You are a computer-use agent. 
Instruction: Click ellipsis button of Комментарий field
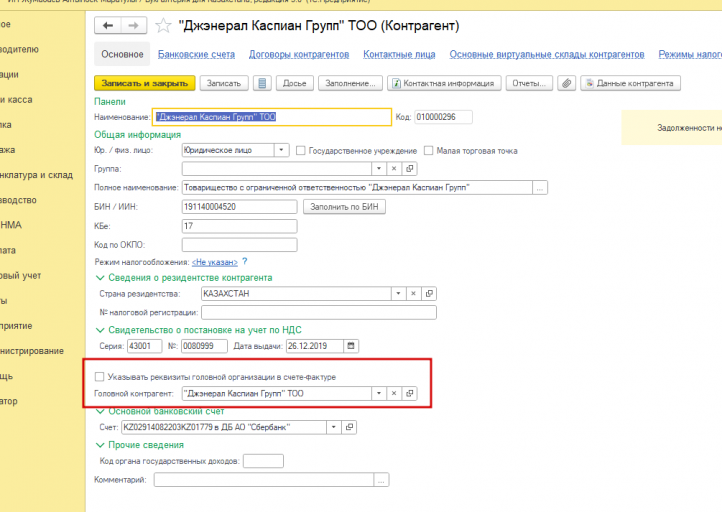pos(381,480)
